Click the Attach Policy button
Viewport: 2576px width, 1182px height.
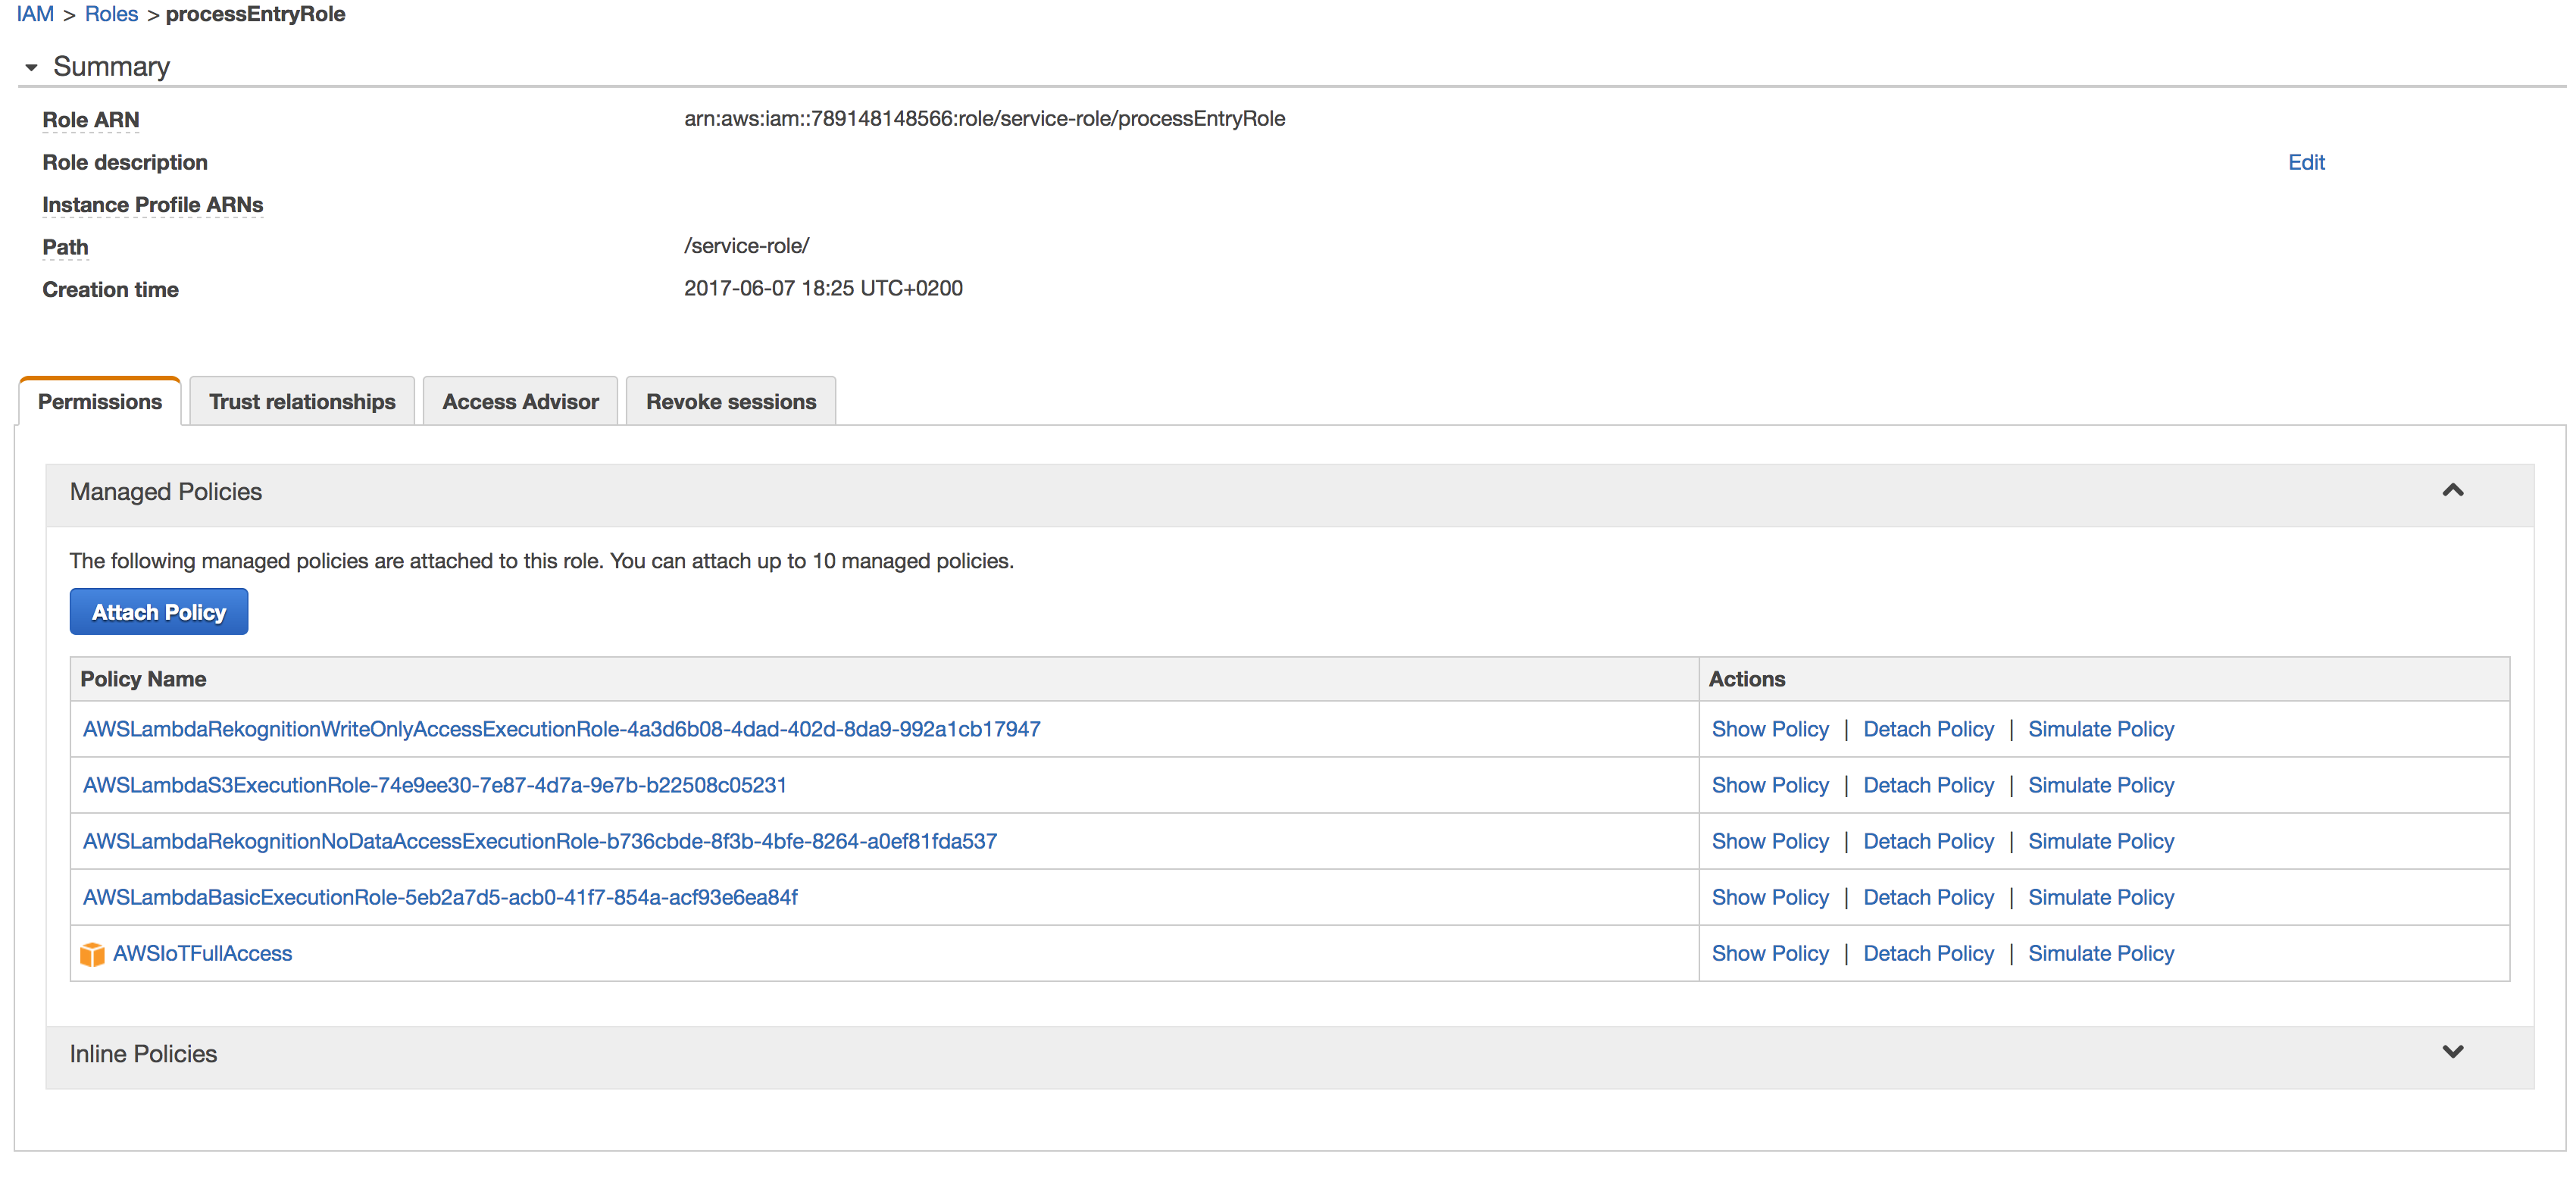click(x=159, y=612)
